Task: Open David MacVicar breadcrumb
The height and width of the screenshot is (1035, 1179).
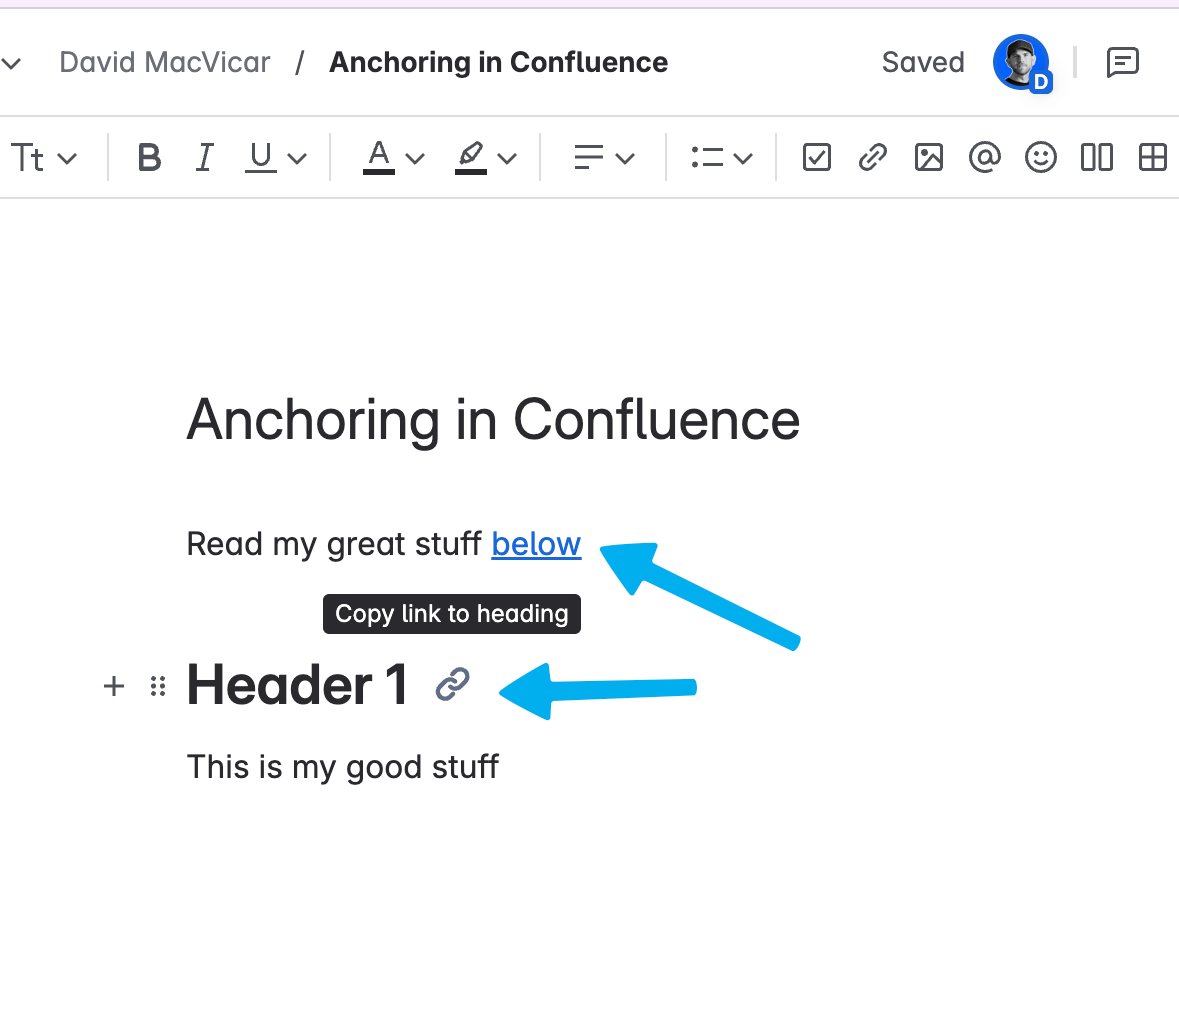Action: pyautogui.click(x=165, y=62)
